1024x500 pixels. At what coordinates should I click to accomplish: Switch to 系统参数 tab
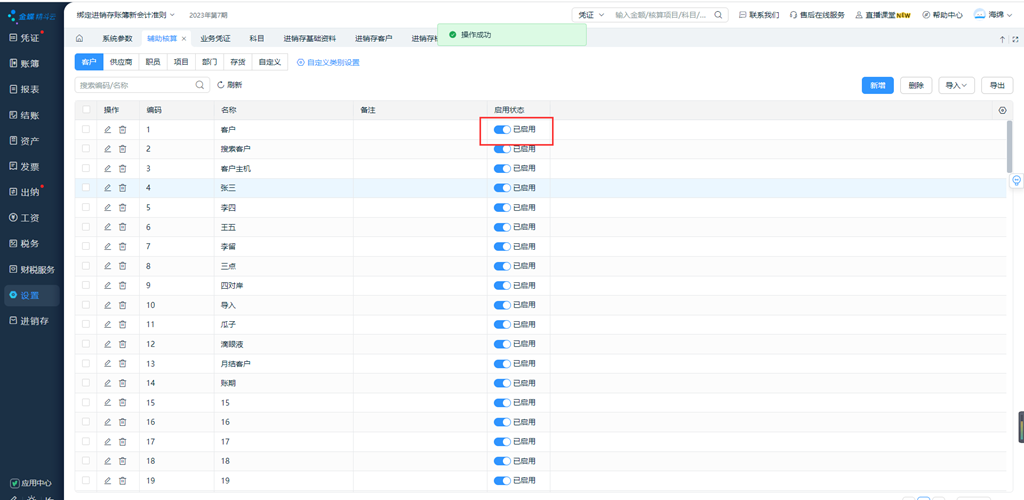(117, 39)
